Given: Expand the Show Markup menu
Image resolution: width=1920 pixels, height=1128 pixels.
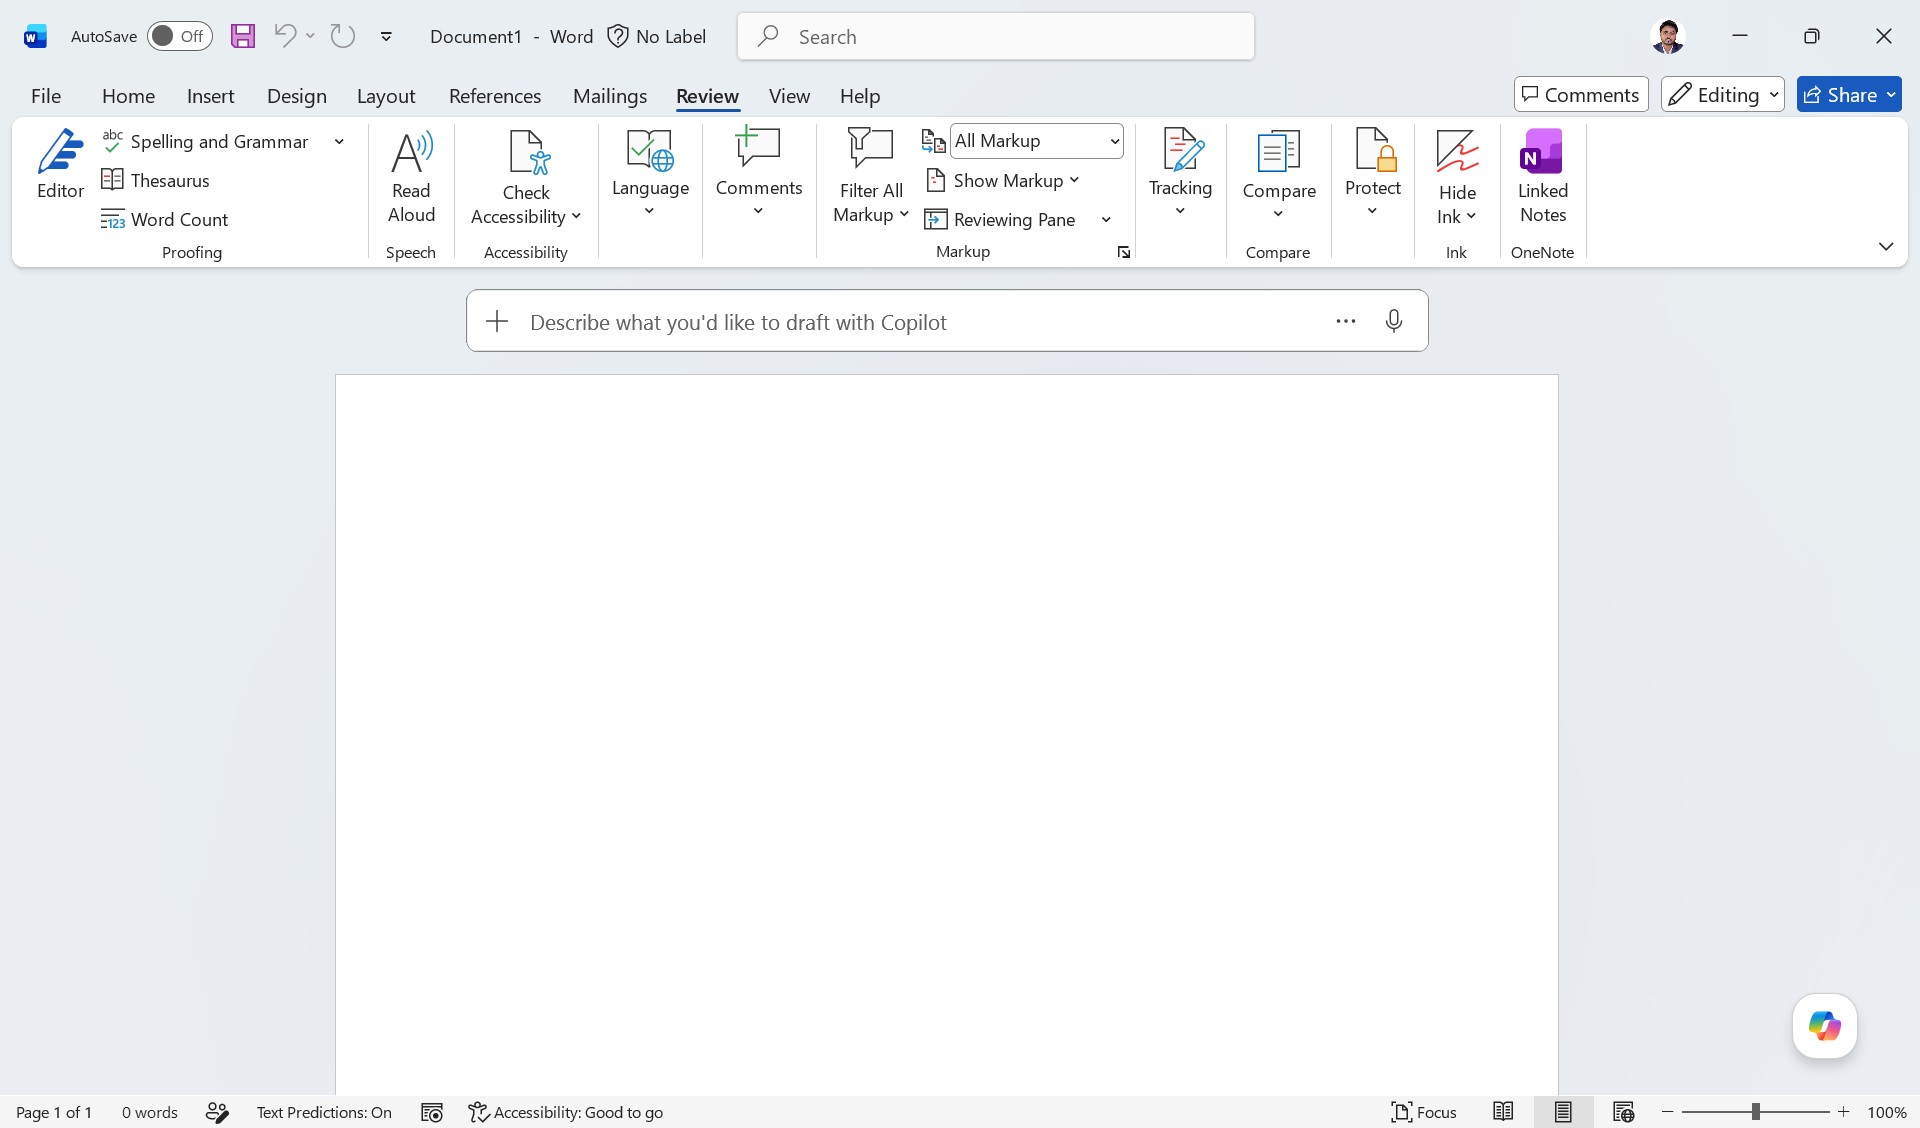Looking at the screenshot, I should click(1004, 180).
